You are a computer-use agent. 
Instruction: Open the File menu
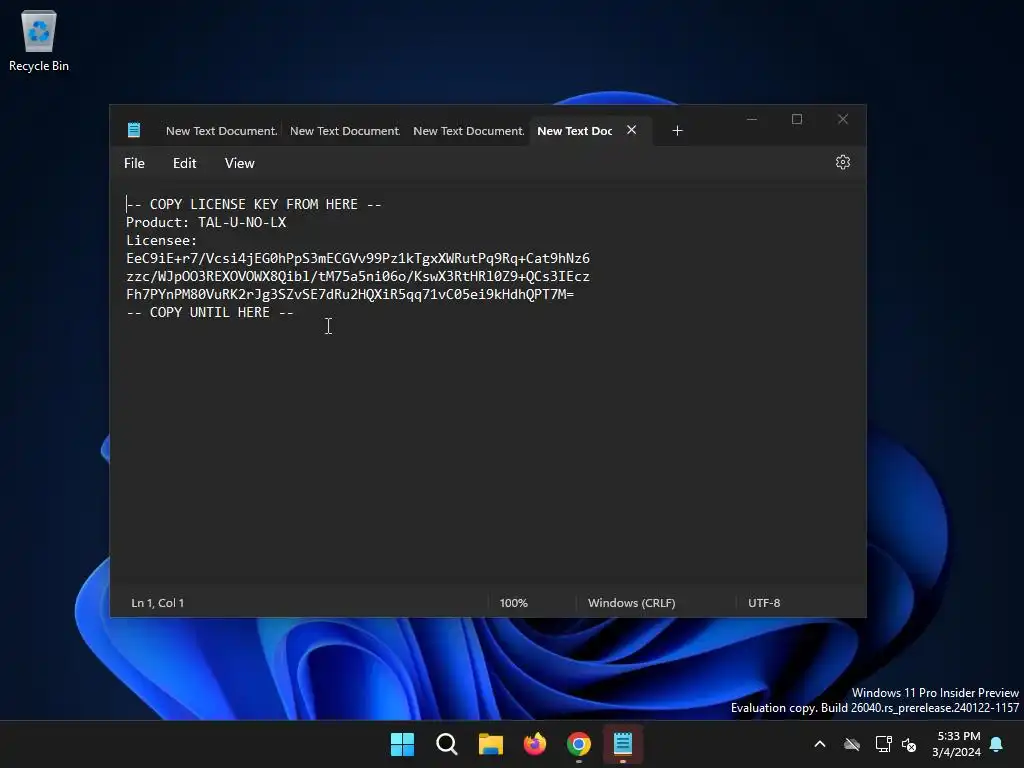(x=135, y=163)
